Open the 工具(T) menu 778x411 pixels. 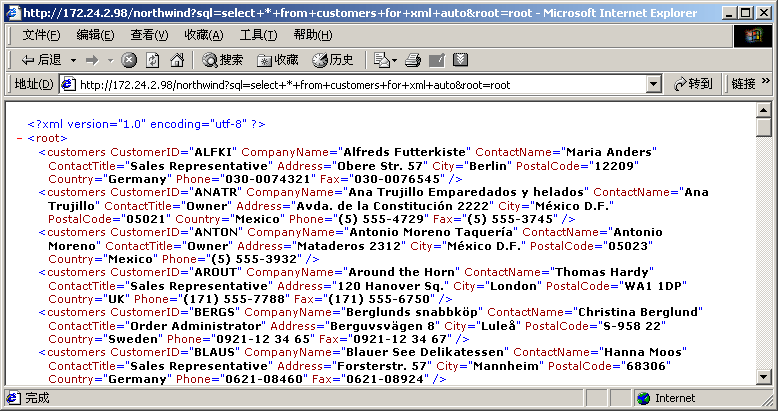(259, 35)
